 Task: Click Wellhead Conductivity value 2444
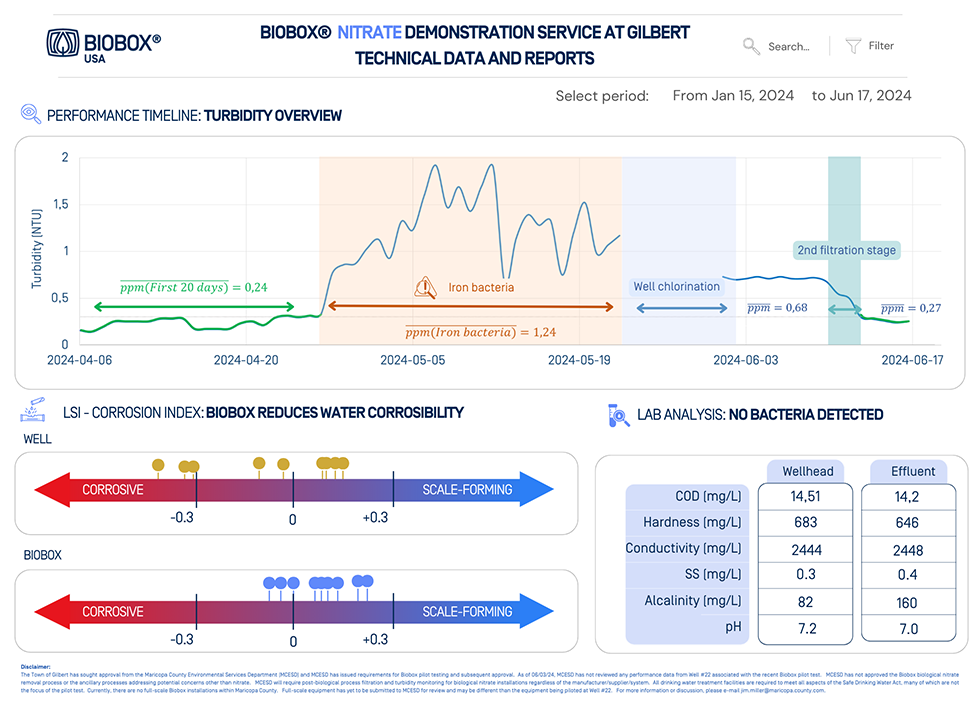point(806,550)
